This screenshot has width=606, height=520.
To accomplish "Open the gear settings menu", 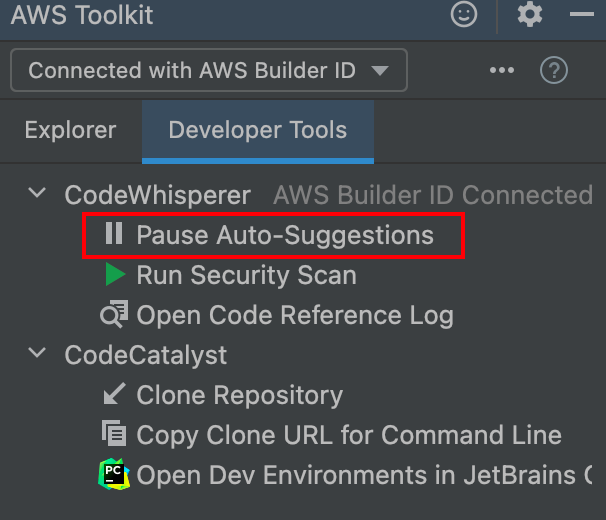I will [x=529, y=15].
